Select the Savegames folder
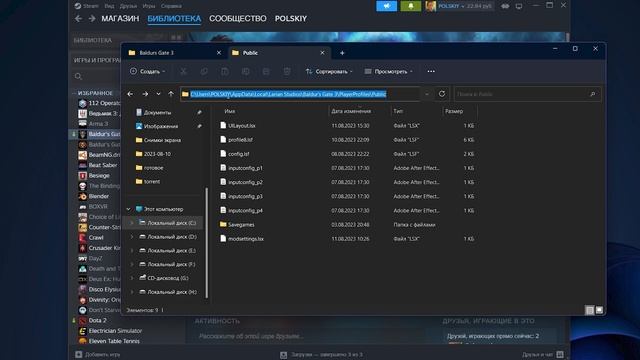 [x=241, y=224]
